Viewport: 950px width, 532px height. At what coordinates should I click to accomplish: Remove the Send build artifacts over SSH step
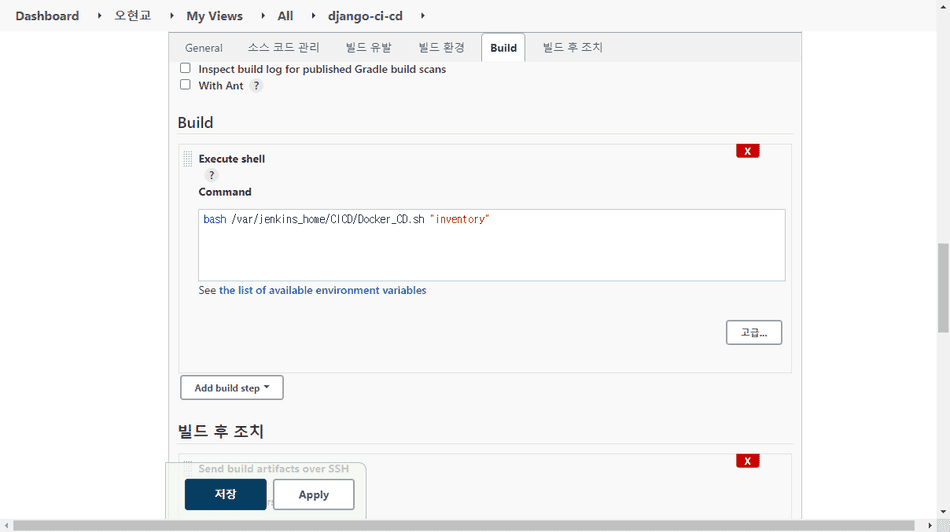(x=748, y=461)
